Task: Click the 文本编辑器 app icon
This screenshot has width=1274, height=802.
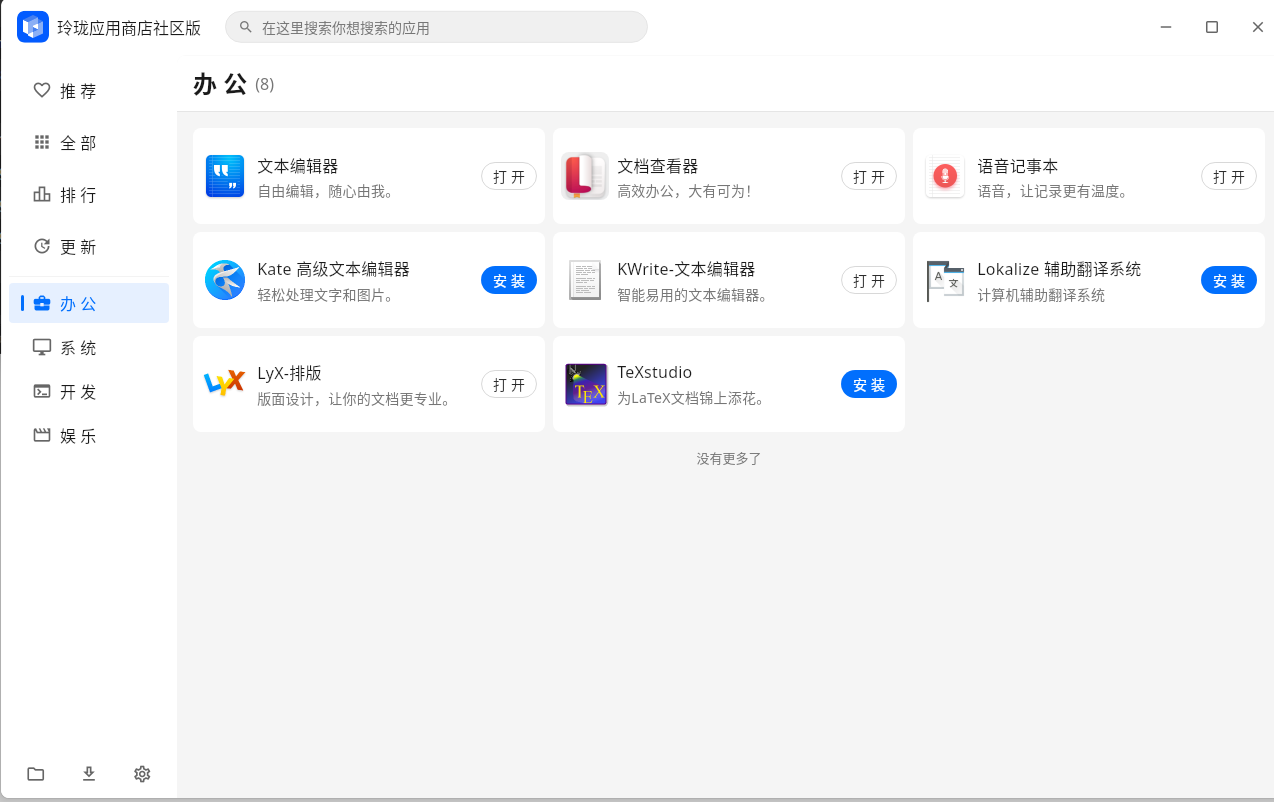Action: point(225,176)
